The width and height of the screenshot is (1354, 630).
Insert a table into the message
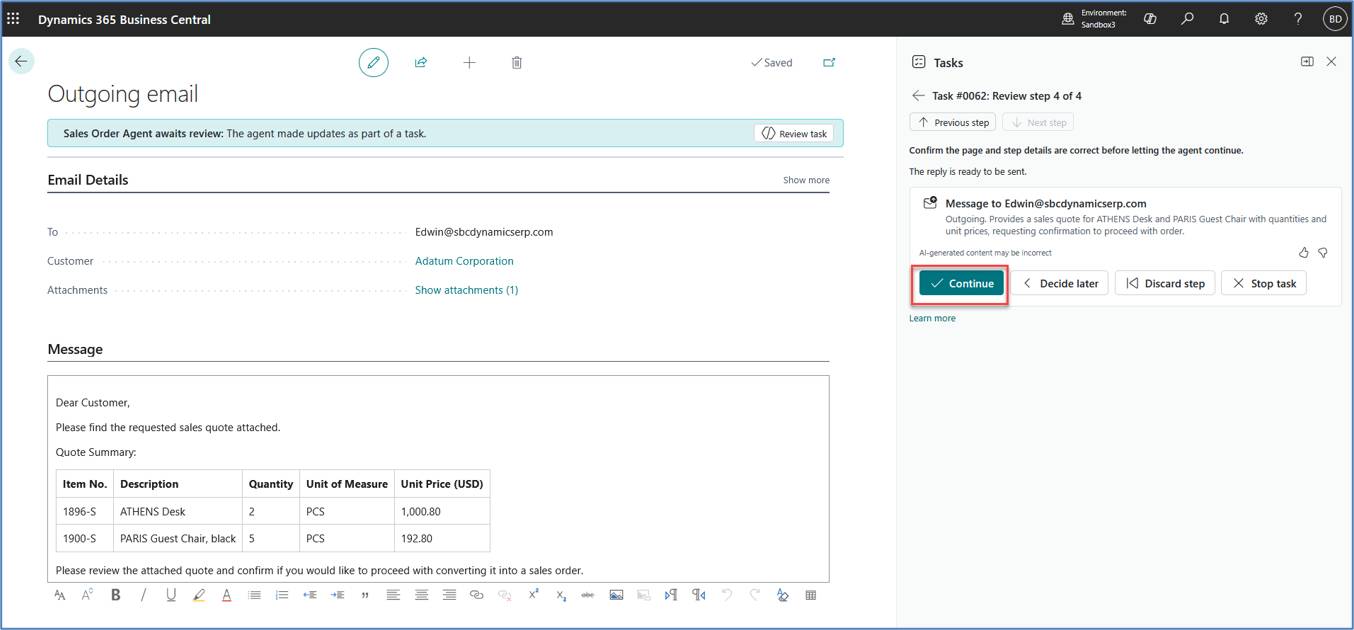[810, 595]
